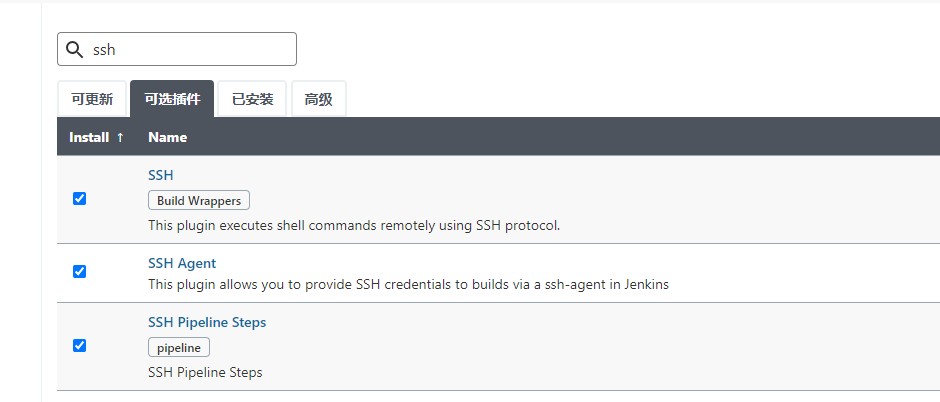Deselect the SSH Pipeline Steps checkbox
The image size is (940, 402).
point(80,345)
